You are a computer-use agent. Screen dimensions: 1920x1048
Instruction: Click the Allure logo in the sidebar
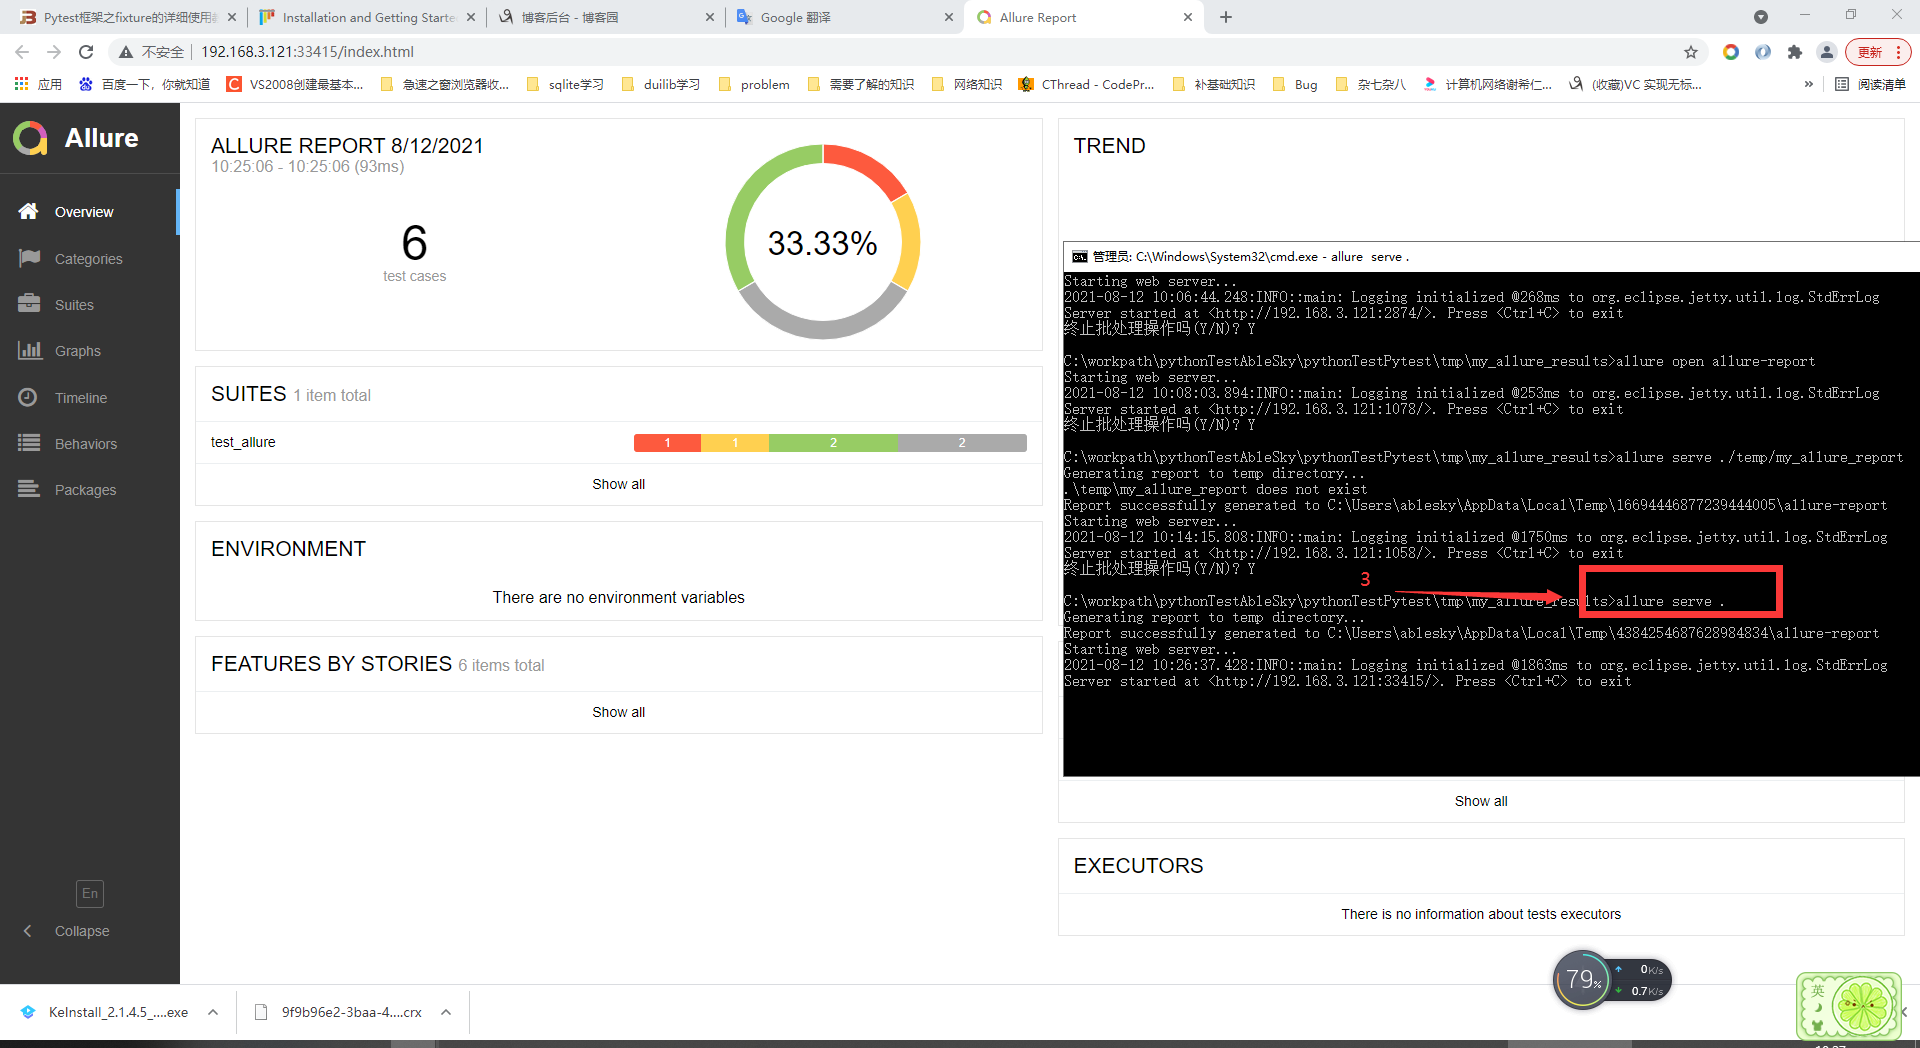(76, 138)
